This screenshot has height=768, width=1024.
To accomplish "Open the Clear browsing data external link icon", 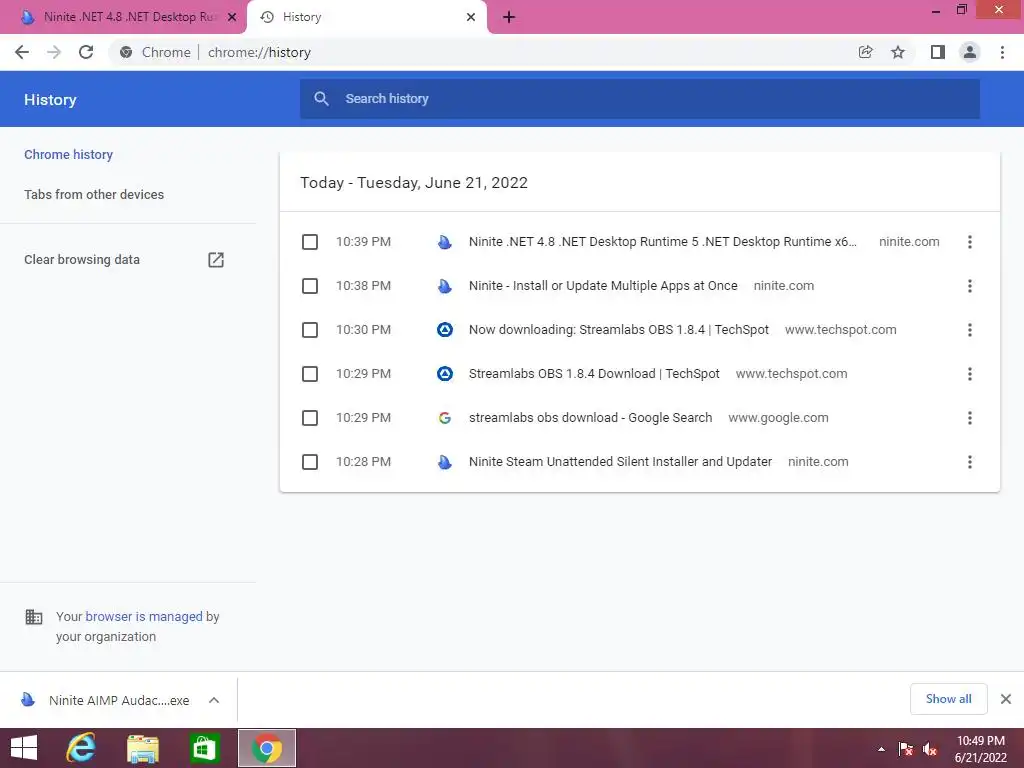I will [216, 260].
